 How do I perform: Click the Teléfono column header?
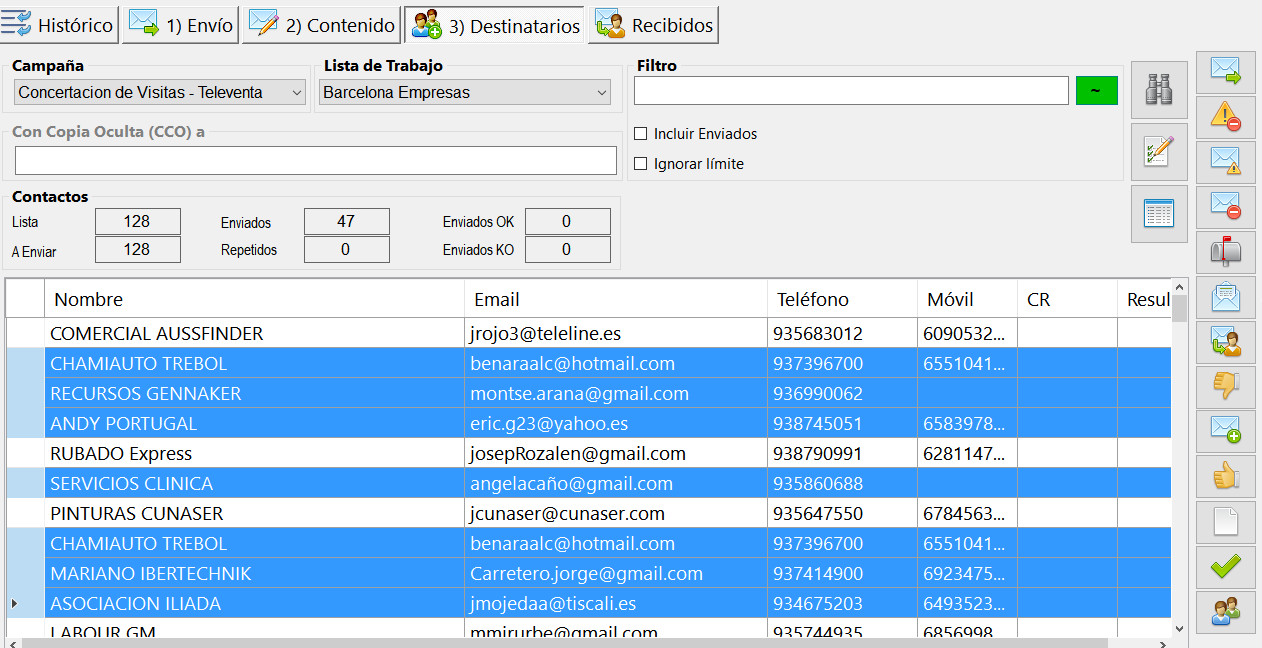point(842,299)
